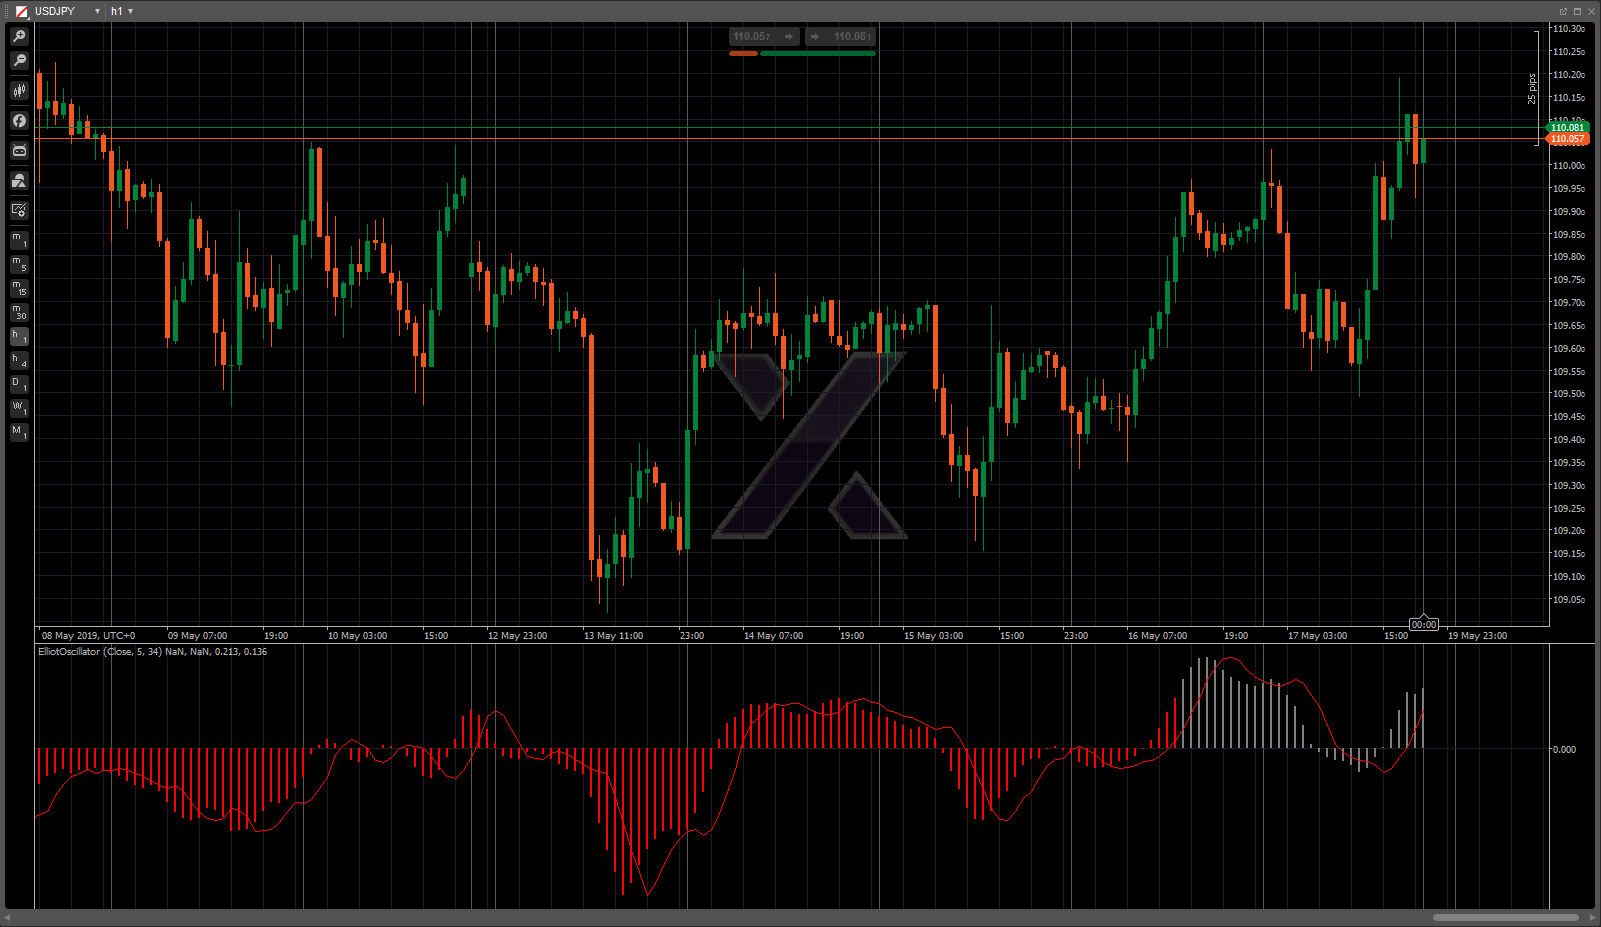Click the ElliotOscillator indicator label
This screenshot has height=927, width=1601.
(152, 652)
